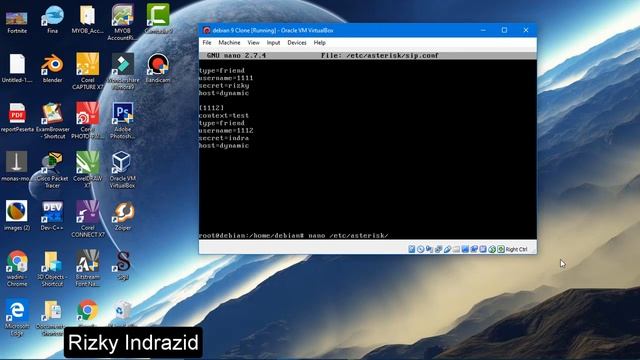Viewport: 640px width, 360px height.
Task: Select the Zoiper desktop shortcut
Action: pyautogui.click(x=122, y=216)
